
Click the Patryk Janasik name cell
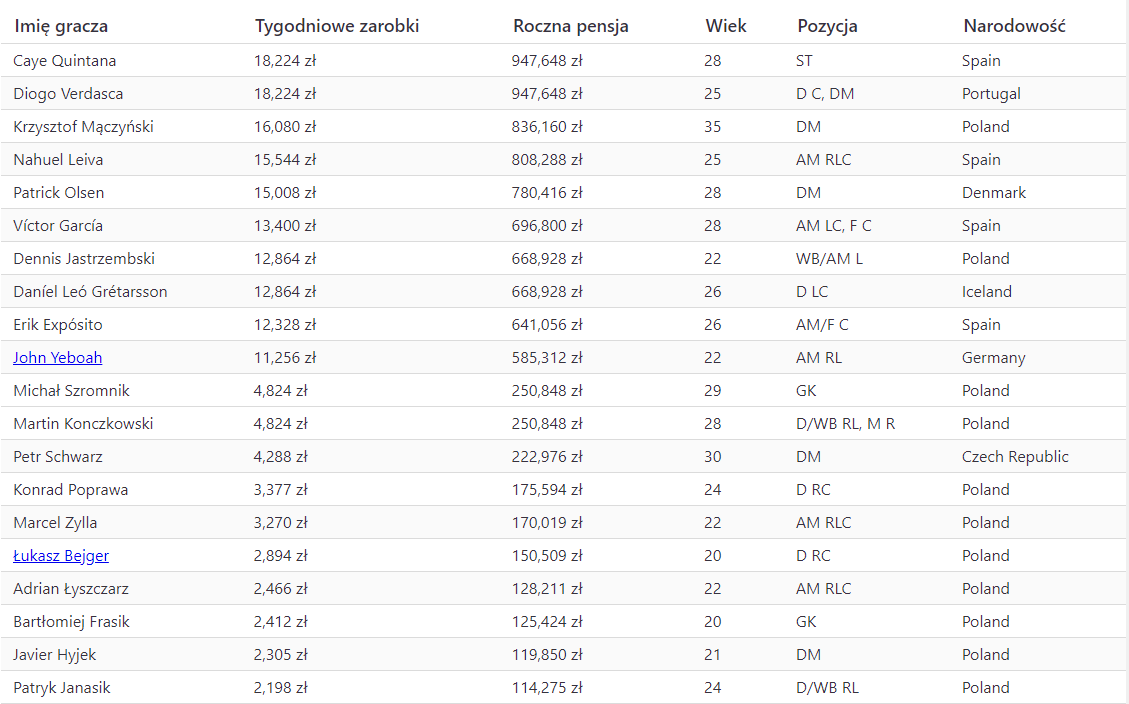(x=61, y=688)
